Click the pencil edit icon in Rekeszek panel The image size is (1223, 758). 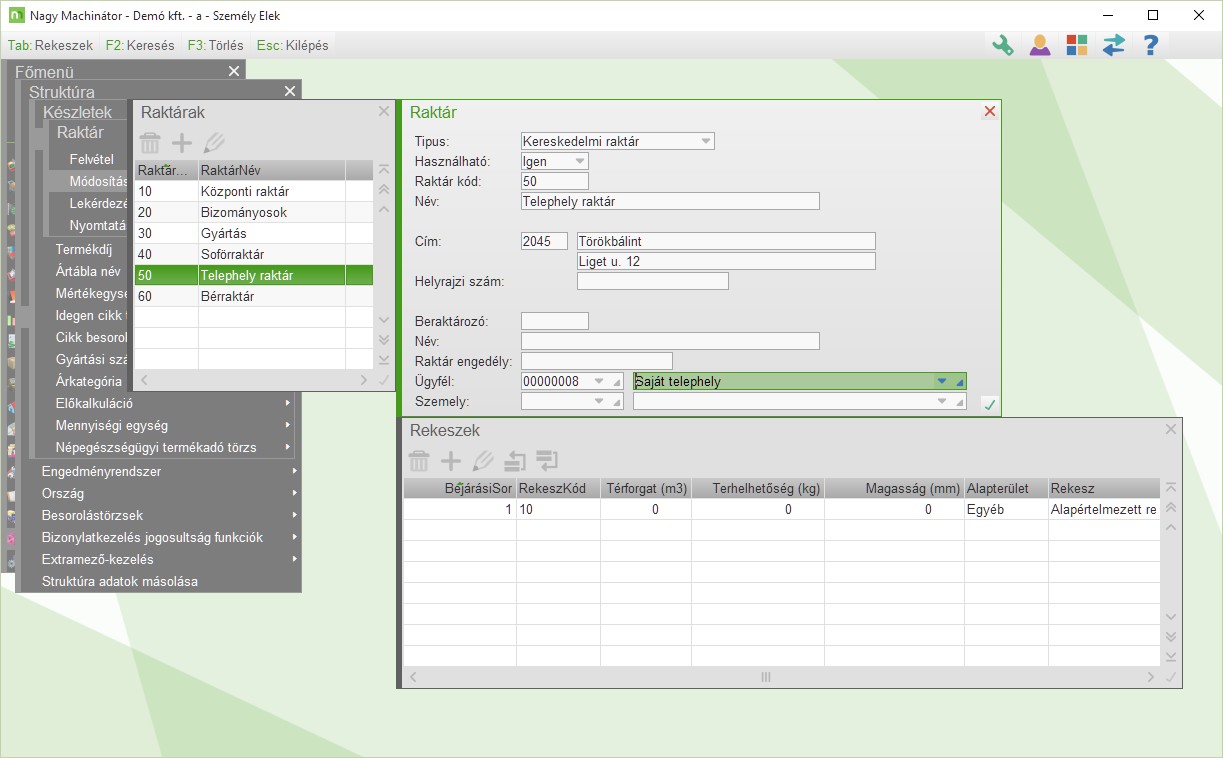click(483, 461)
